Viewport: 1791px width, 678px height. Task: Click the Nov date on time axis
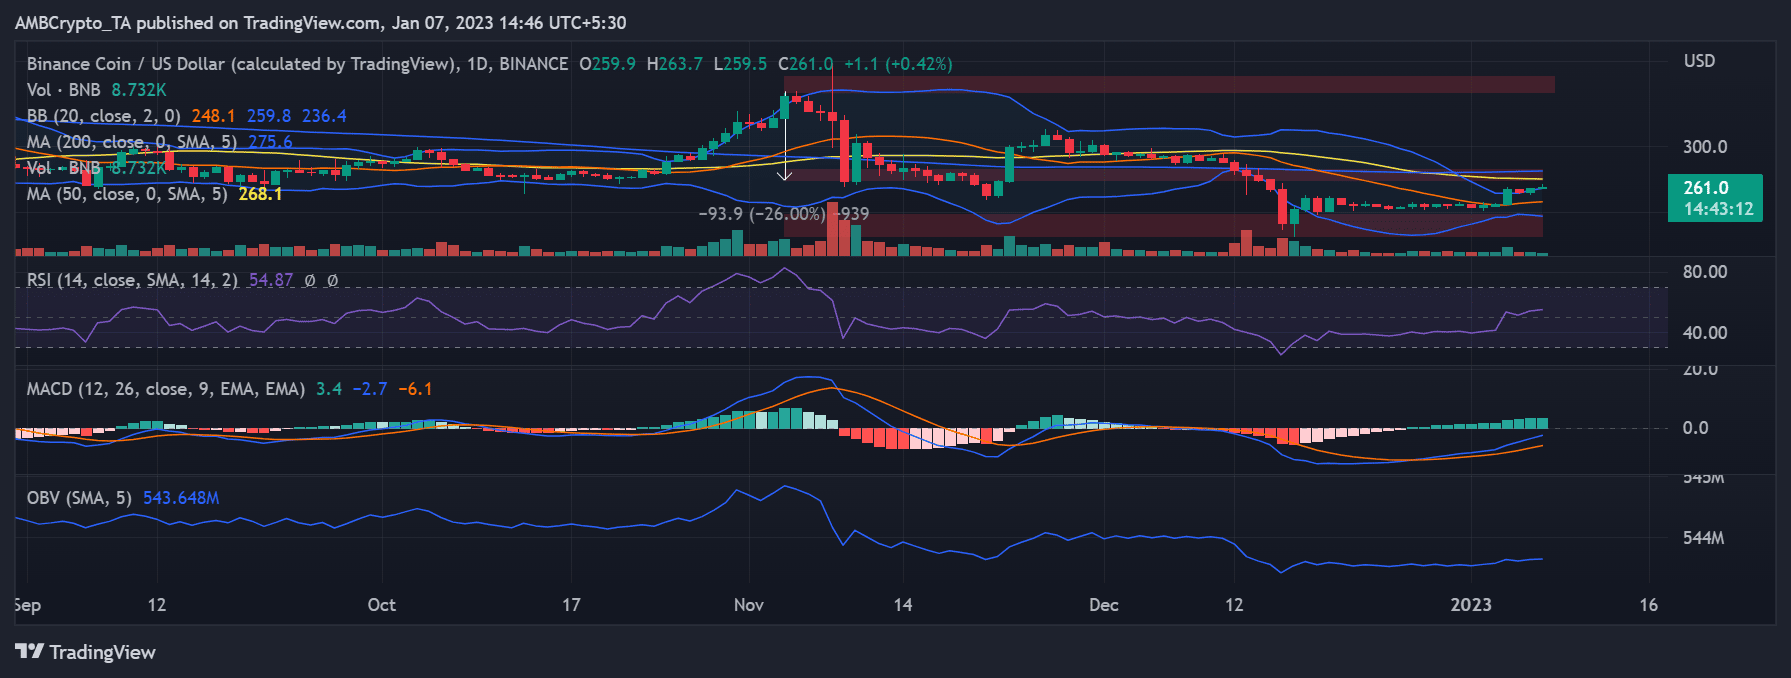pos(748,605)
